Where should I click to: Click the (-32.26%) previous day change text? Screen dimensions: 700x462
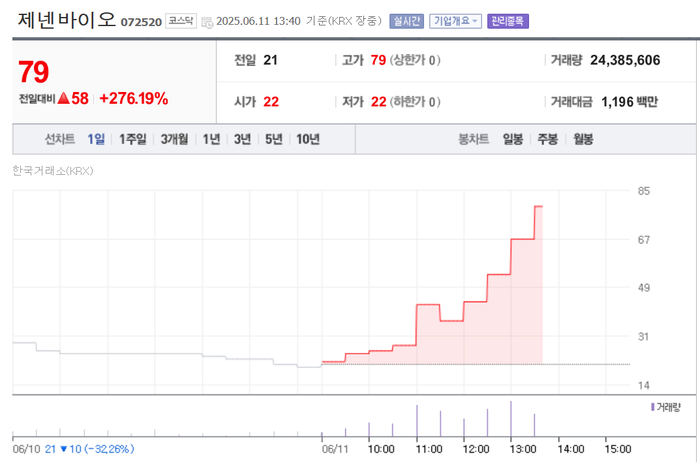(109, 449)
